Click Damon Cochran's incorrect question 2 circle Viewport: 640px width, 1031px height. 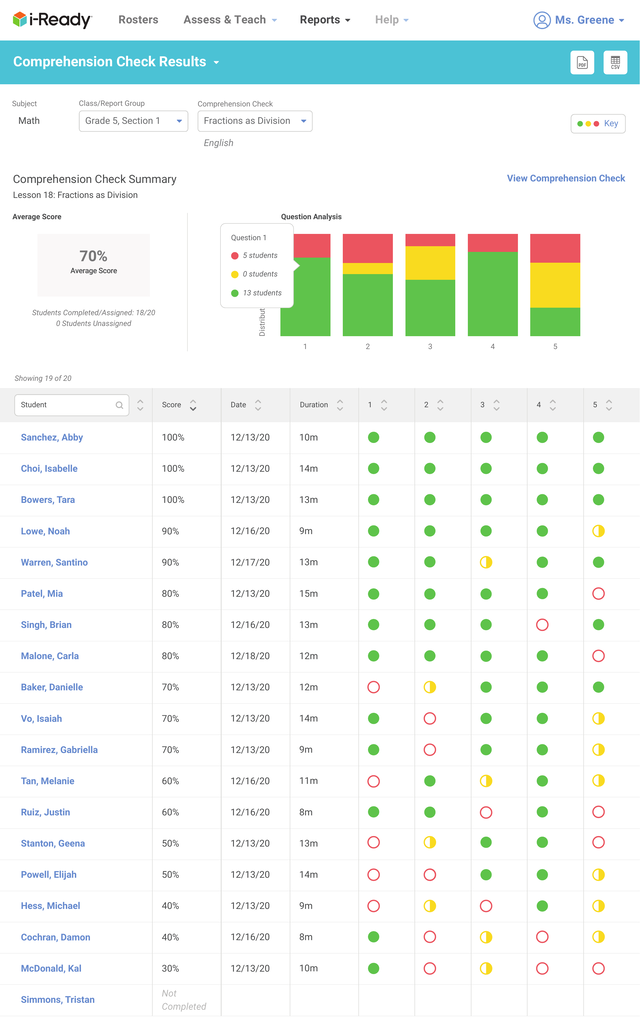(x=430, y=937)
